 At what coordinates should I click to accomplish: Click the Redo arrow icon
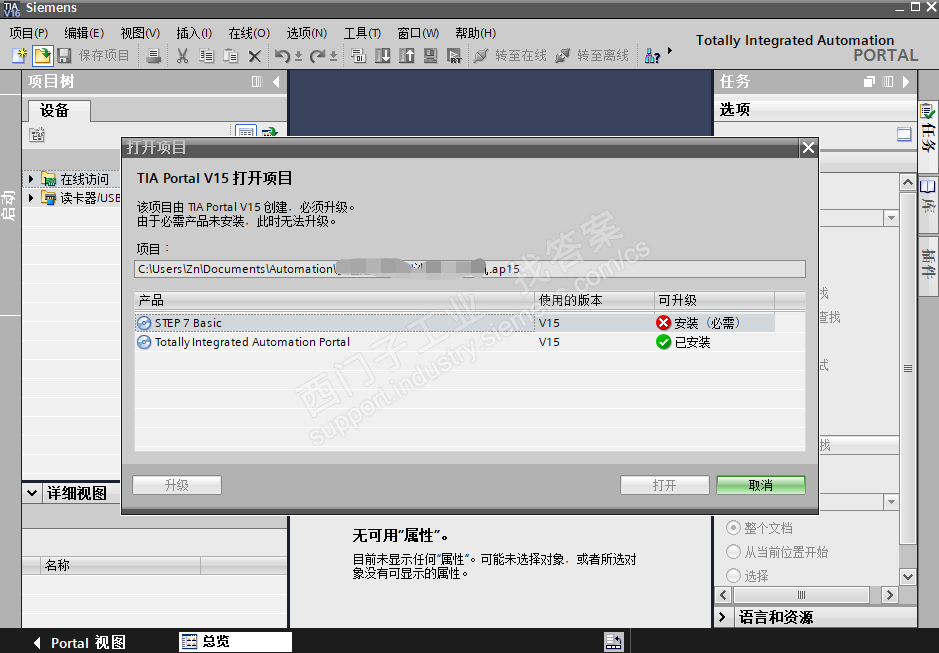(x=317, y=56)
